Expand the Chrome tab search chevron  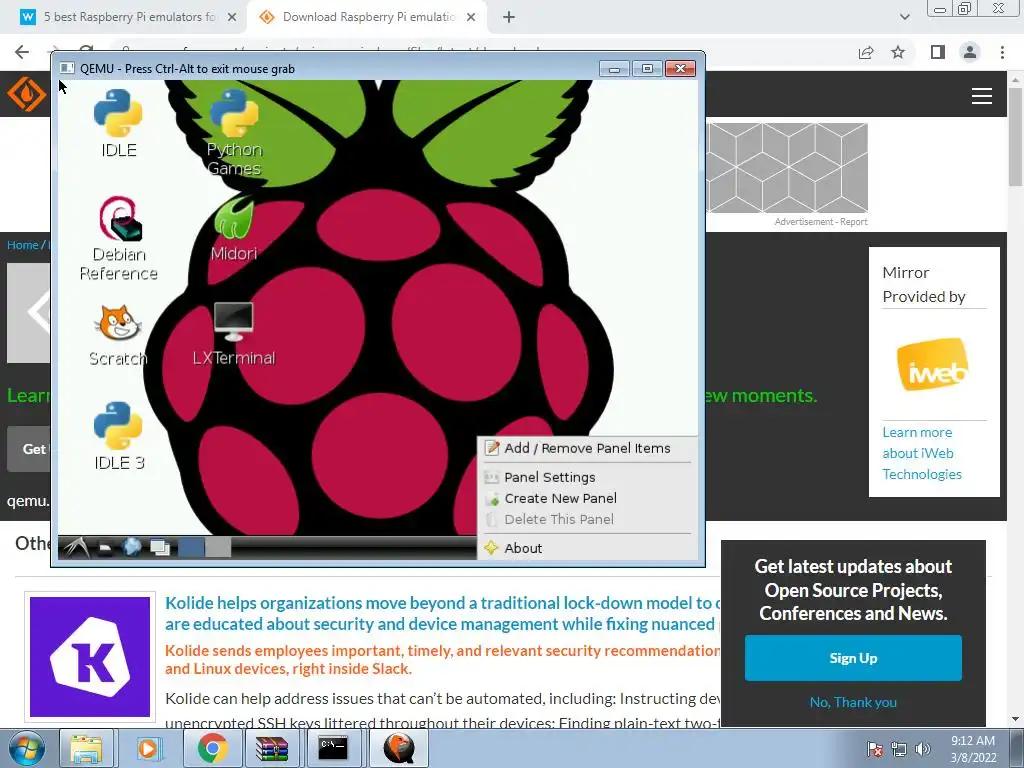[904, 17]
